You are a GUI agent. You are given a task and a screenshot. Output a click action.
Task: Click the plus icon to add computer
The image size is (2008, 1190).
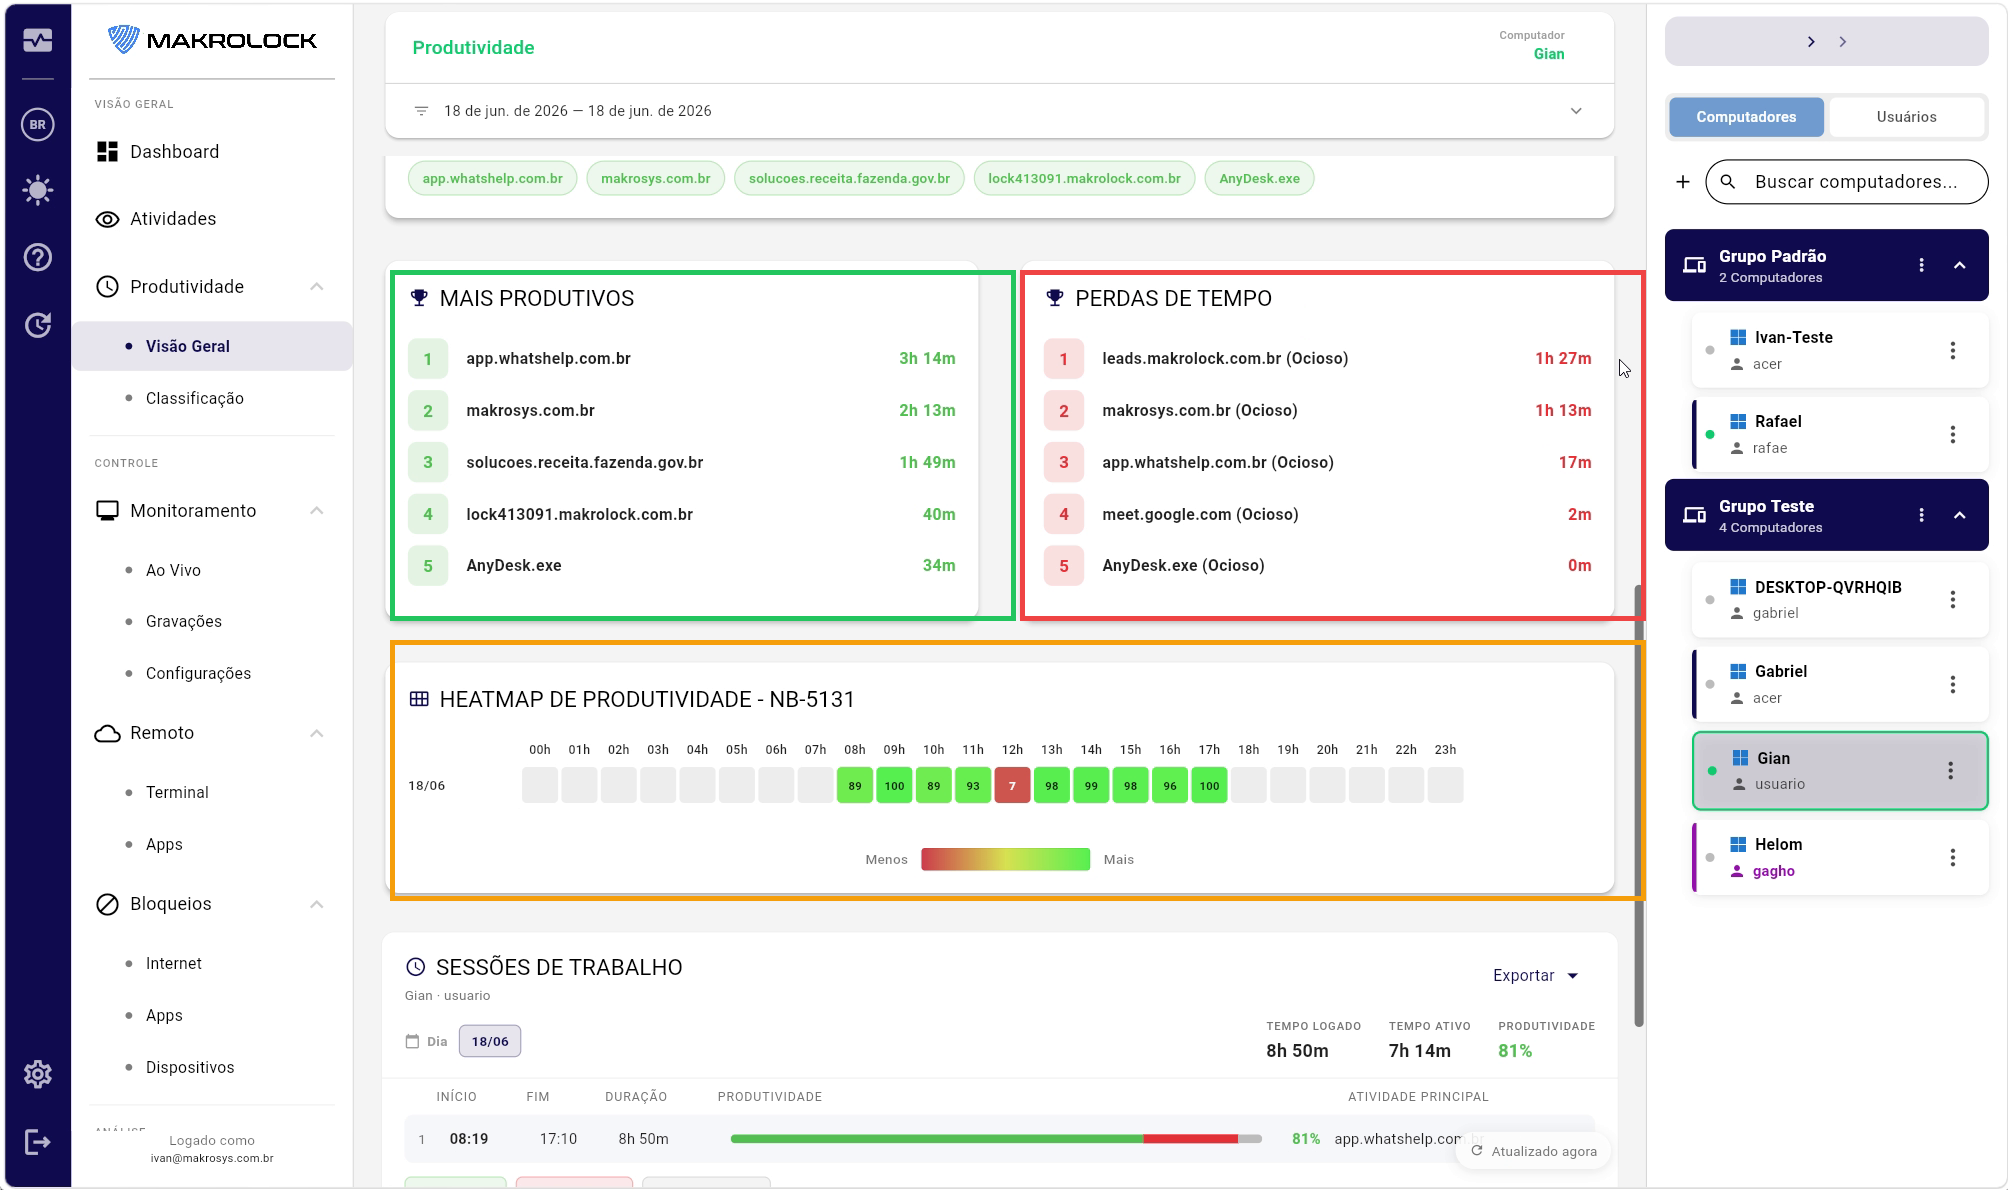[x=1683, y=182]
